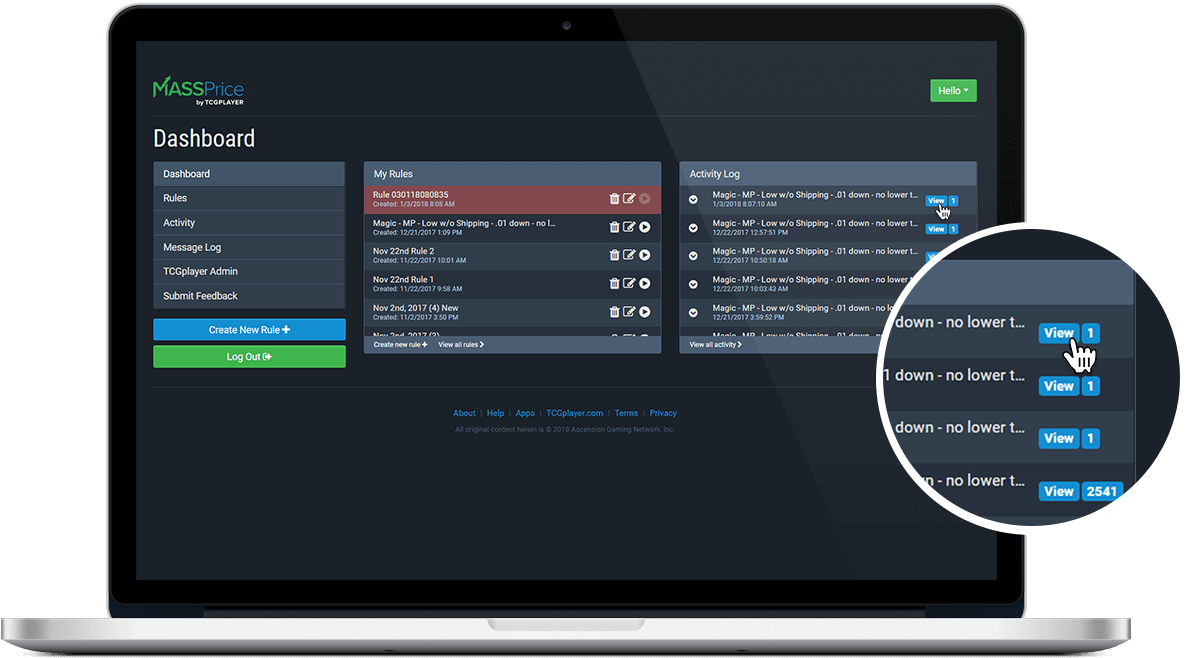Click the Dashboard page heading
1200x658 pixels.
tap(204, 139)
